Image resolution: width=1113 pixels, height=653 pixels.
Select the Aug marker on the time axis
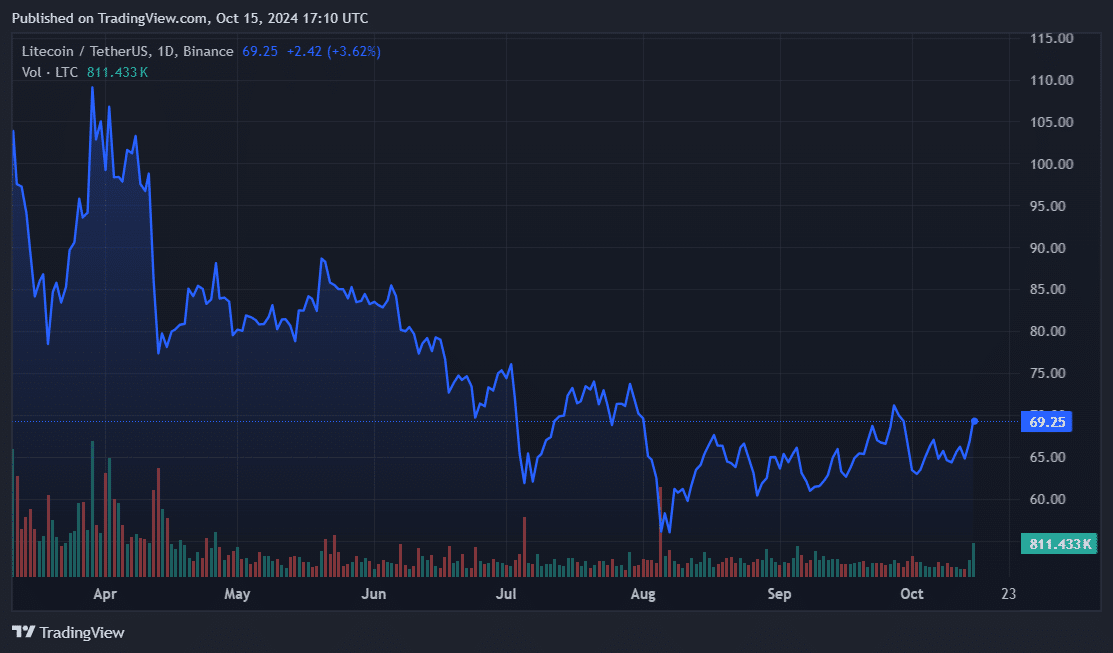(643, 594)
